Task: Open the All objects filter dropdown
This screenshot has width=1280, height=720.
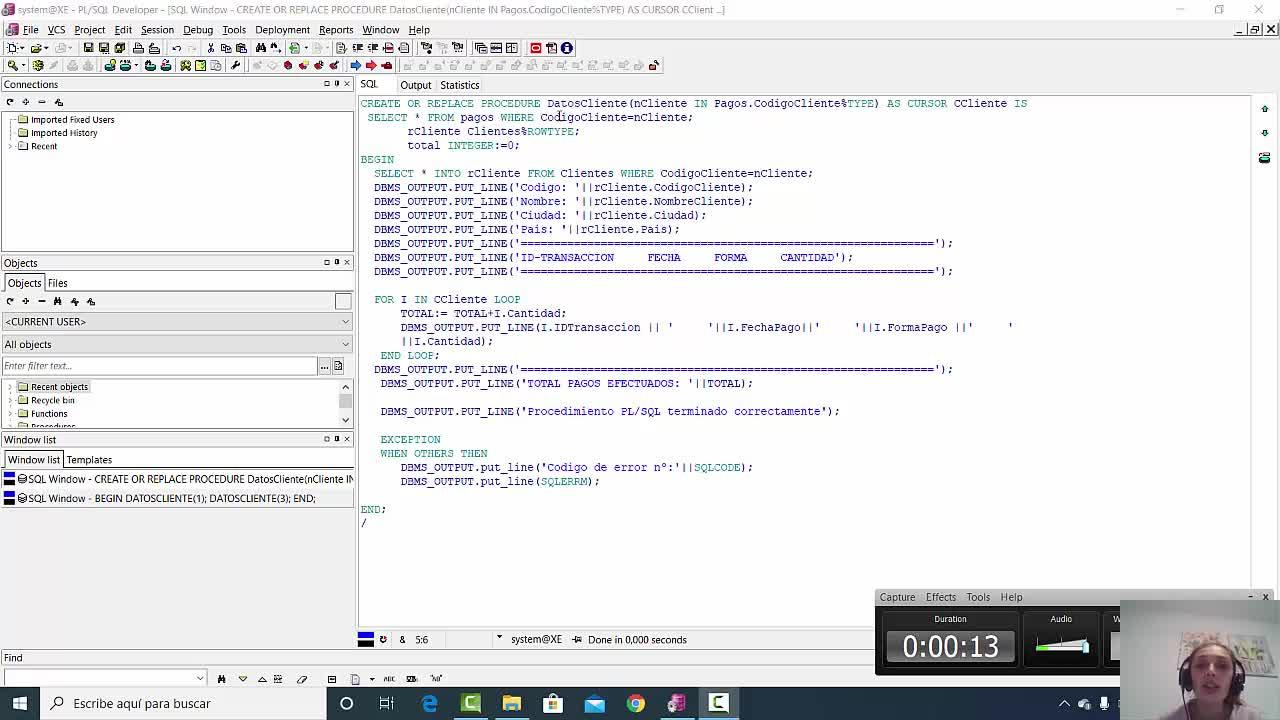Action: (x=177, y=344)
